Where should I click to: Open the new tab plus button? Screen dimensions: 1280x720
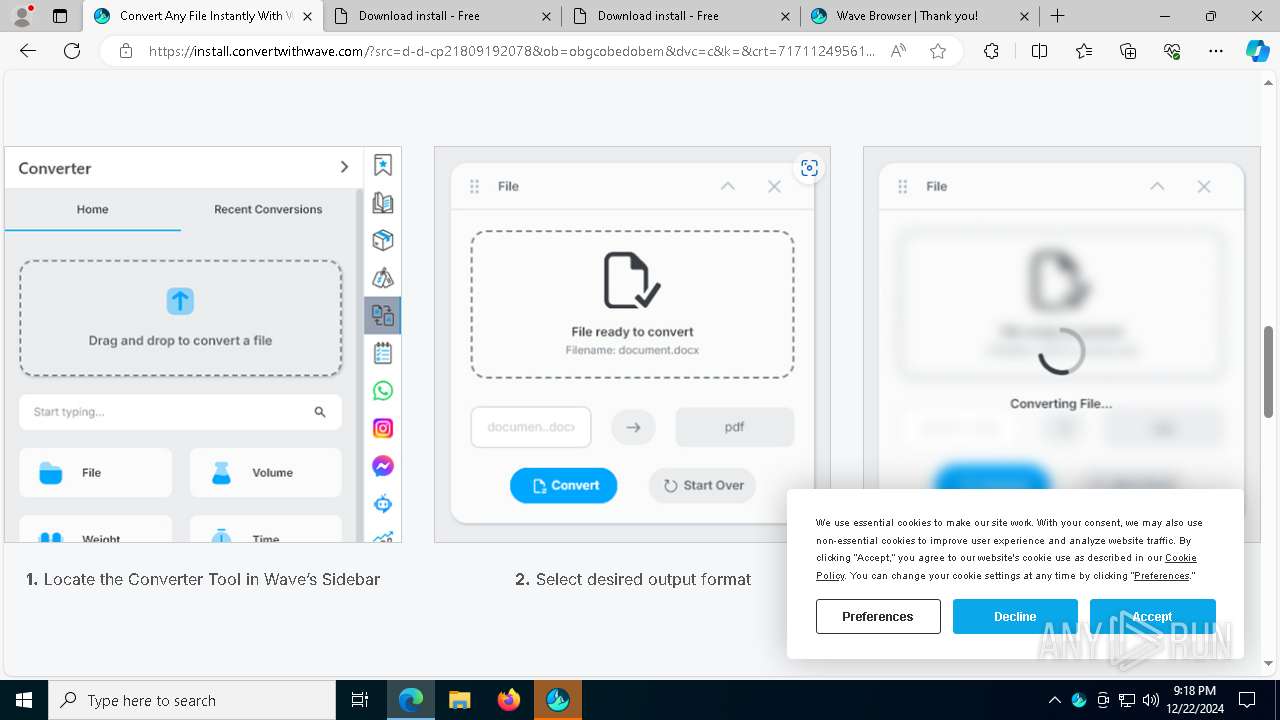click(1057, 16)
